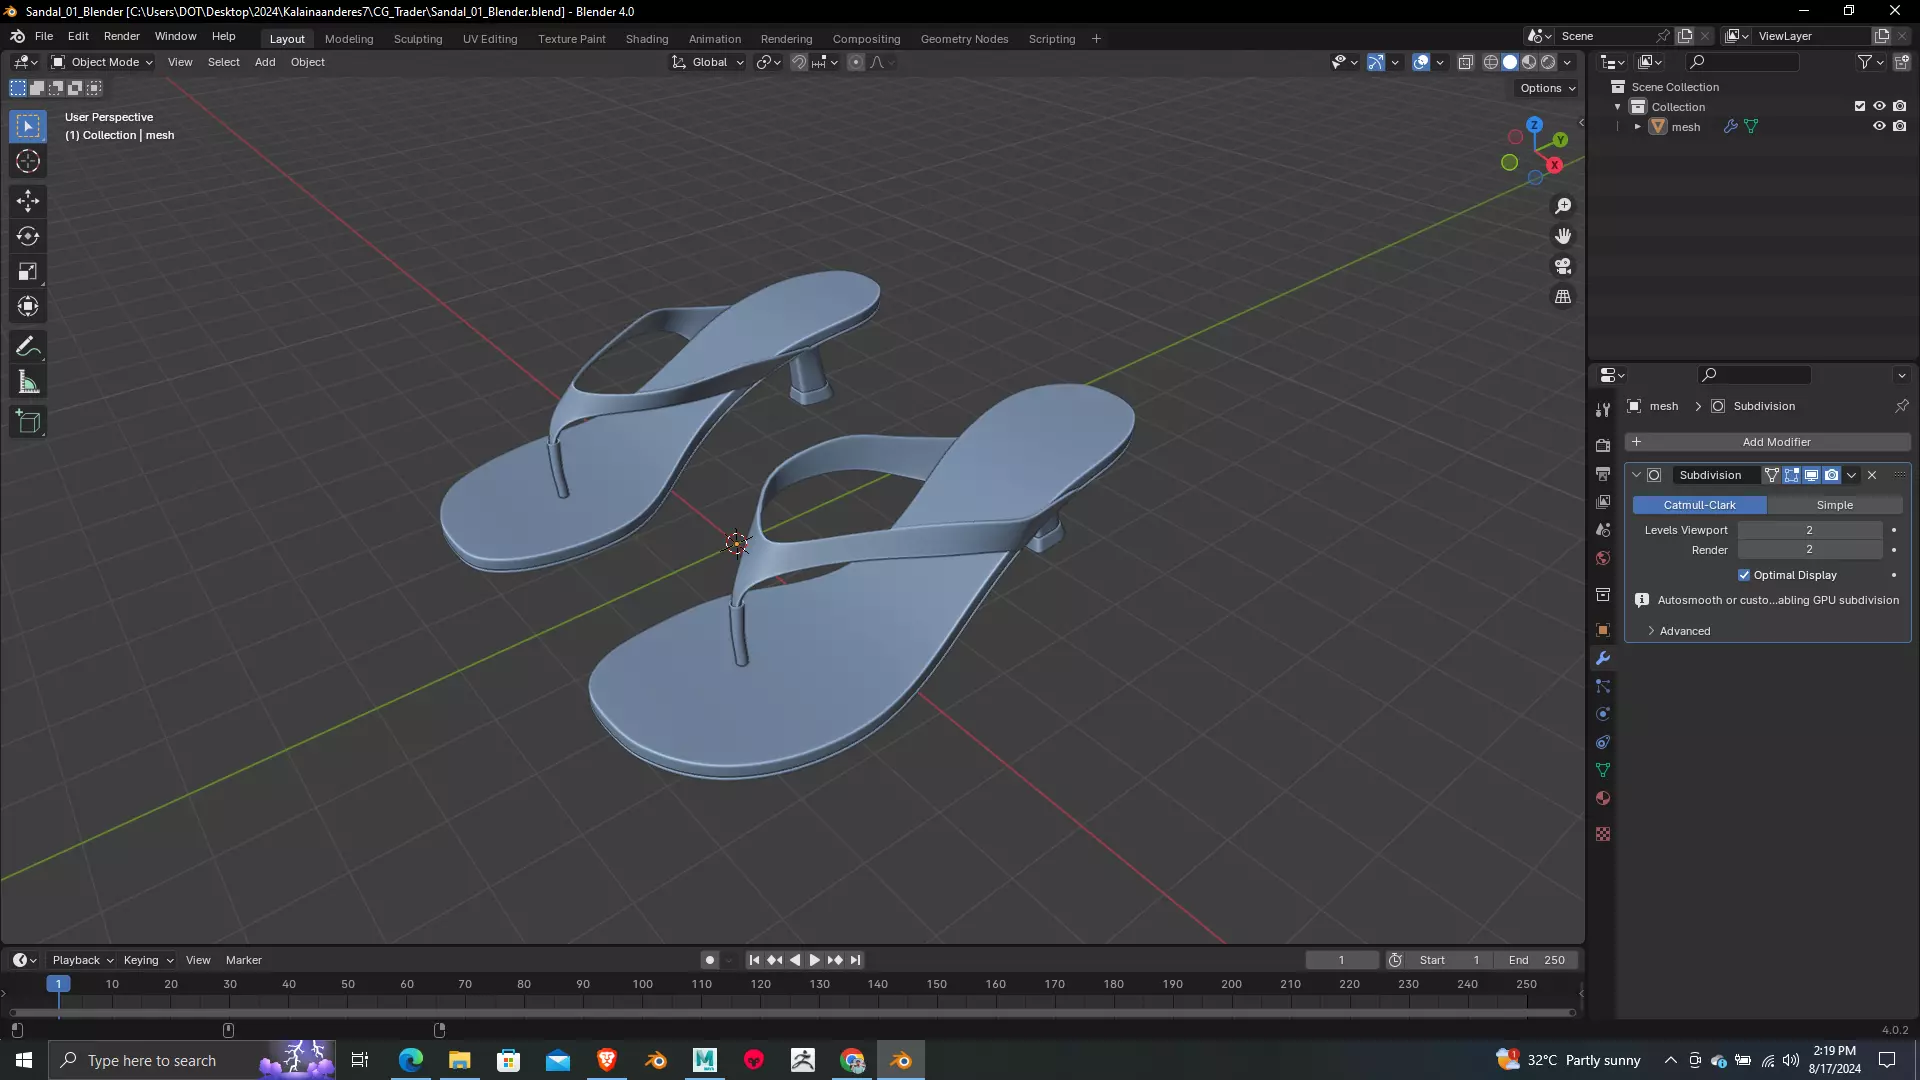The width and height of the screenshot is (1920, 1080).
Task: Exclude Collection from view layer checkbox
Action: pyautogui.click(x=1860, y=106)
